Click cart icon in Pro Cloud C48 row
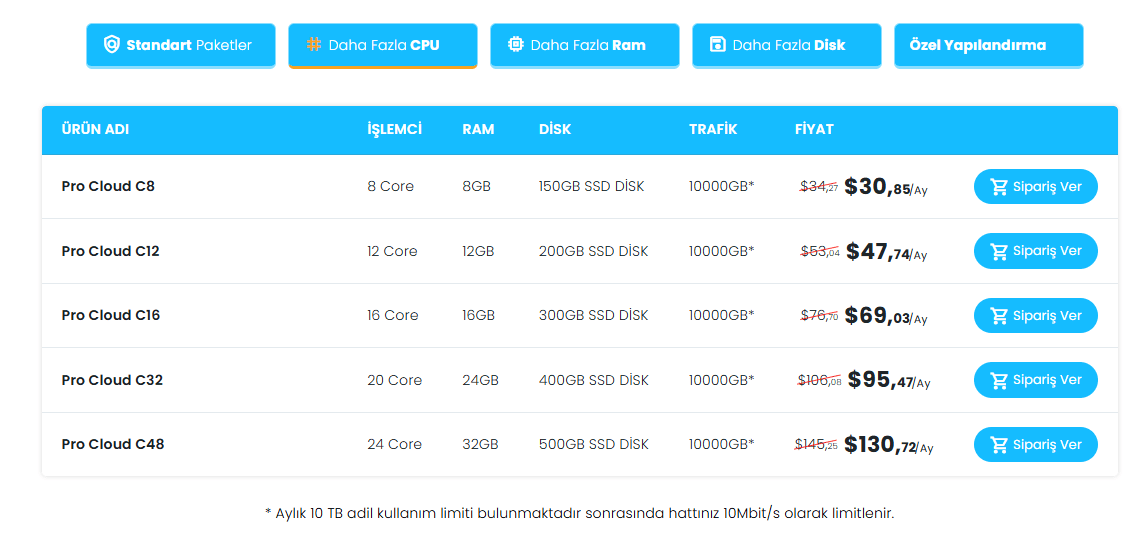Screen dimensions: 1145x537 (998, 445)
